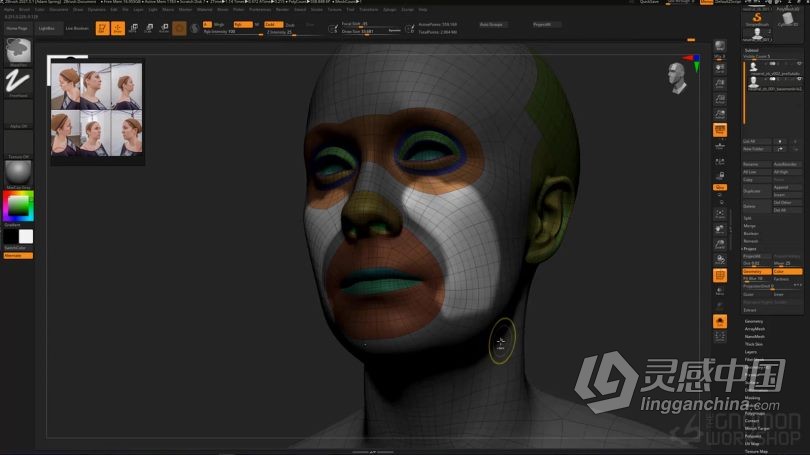Toggle Solo mode in right shelf

coord(720,322)
